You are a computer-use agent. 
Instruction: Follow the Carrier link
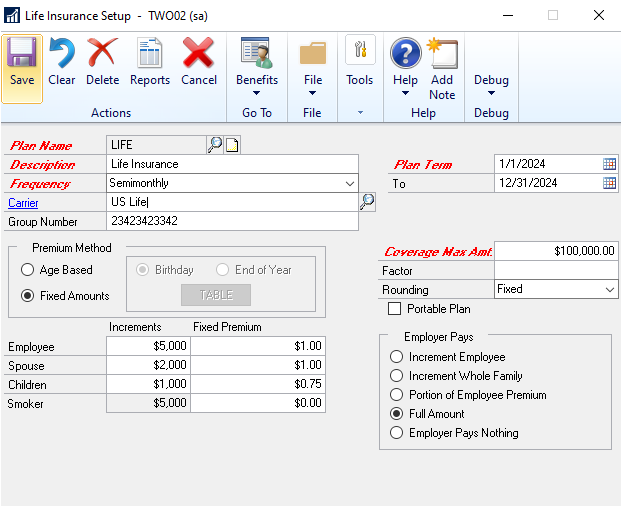(23, 203)
